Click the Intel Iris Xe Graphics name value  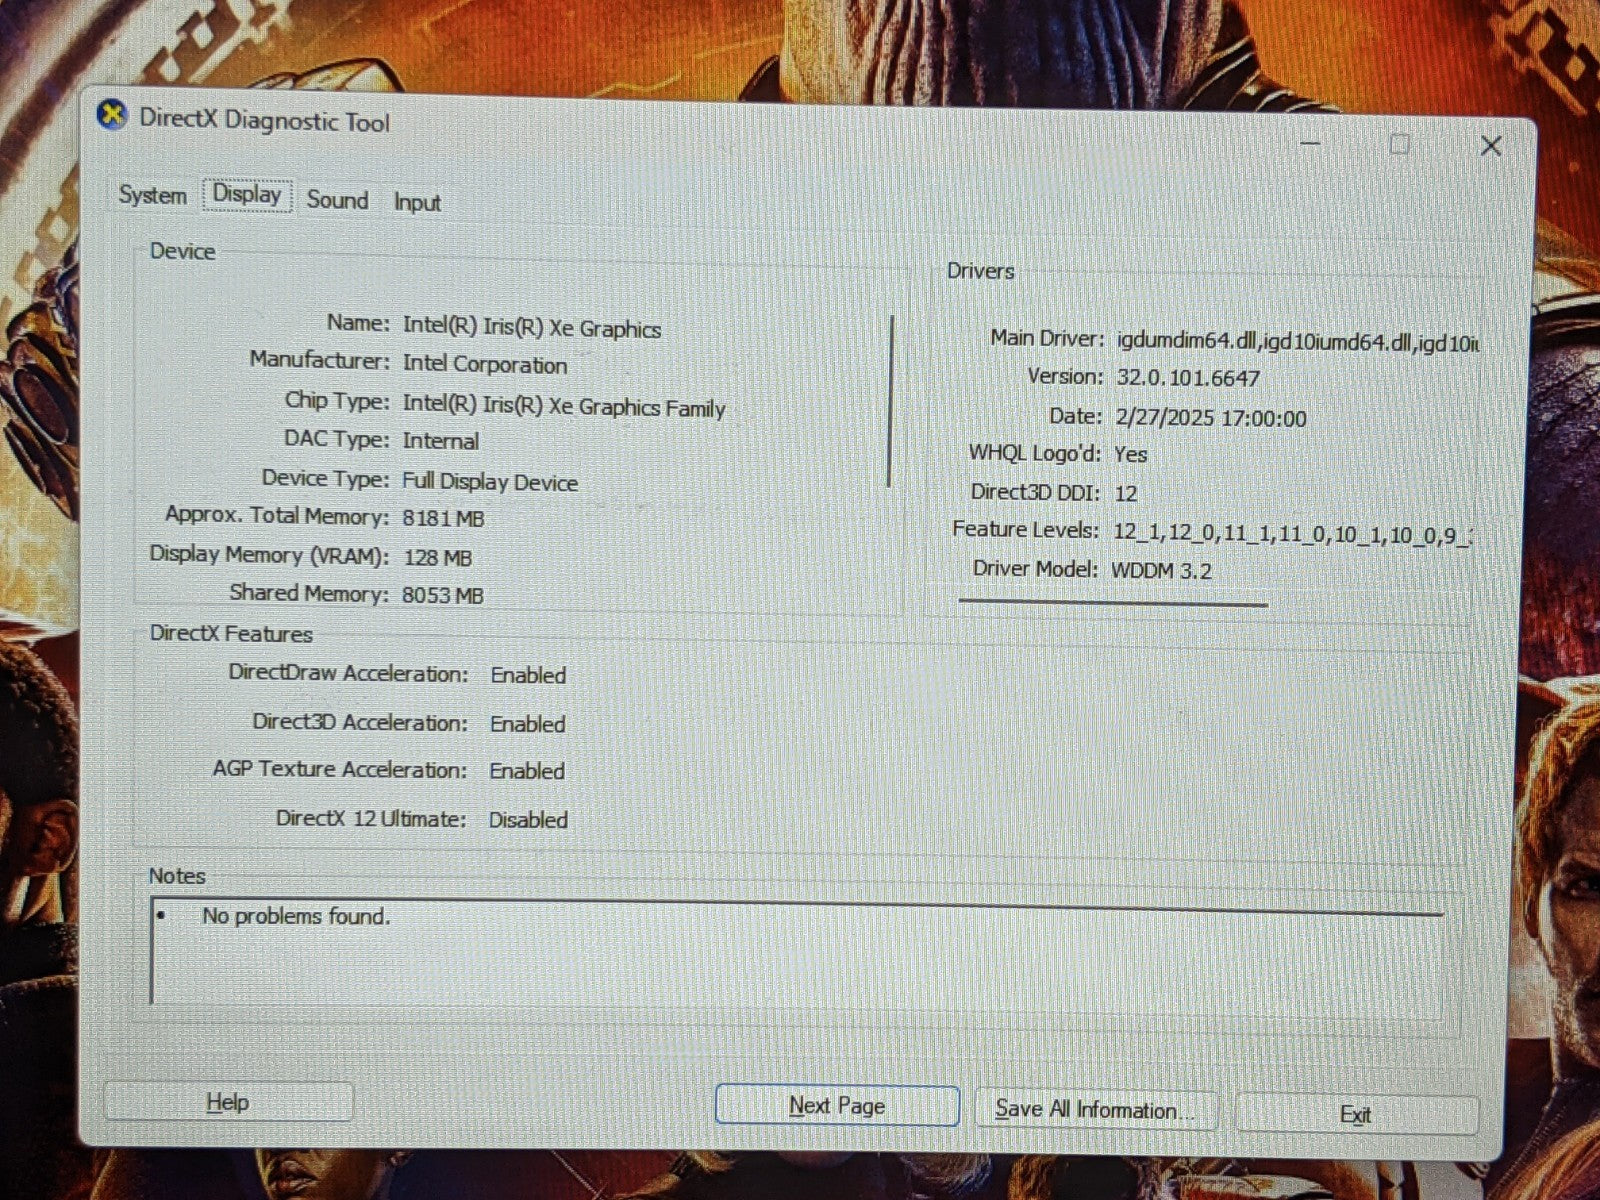531,328
